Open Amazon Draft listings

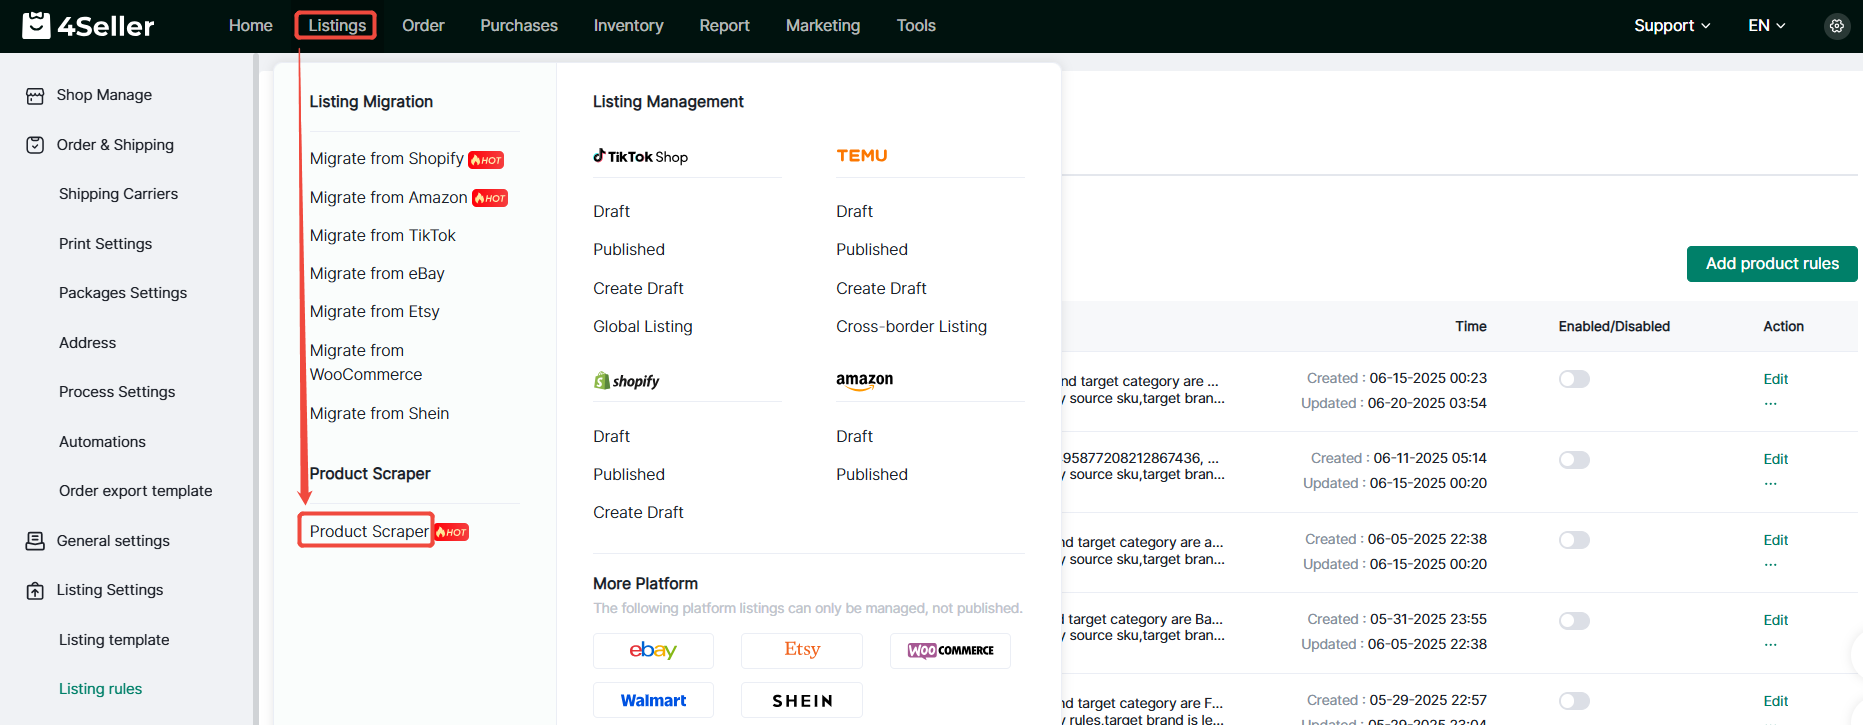coord(854,437)
